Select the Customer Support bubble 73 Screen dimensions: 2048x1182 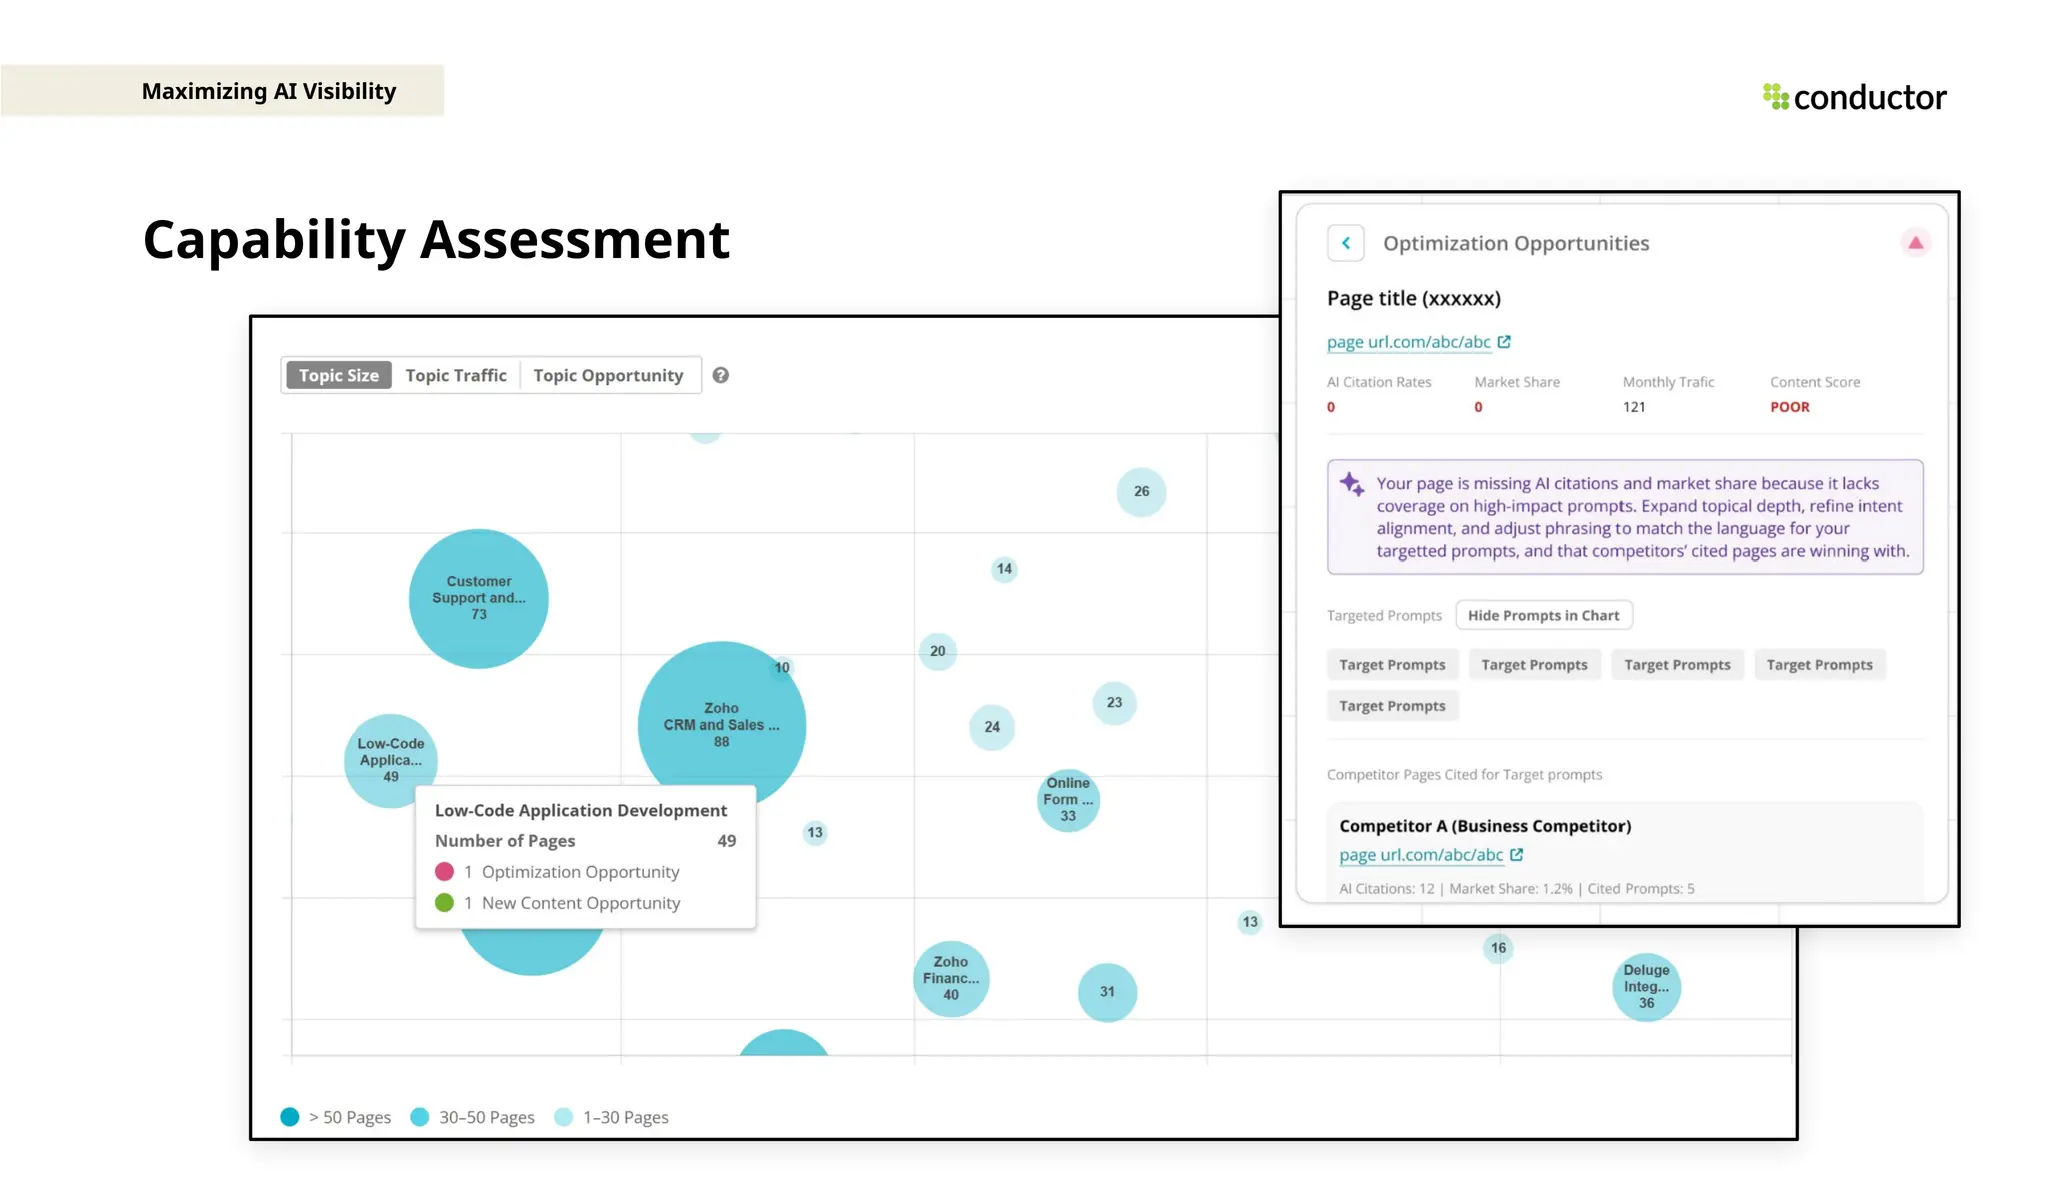click(479, 598)
